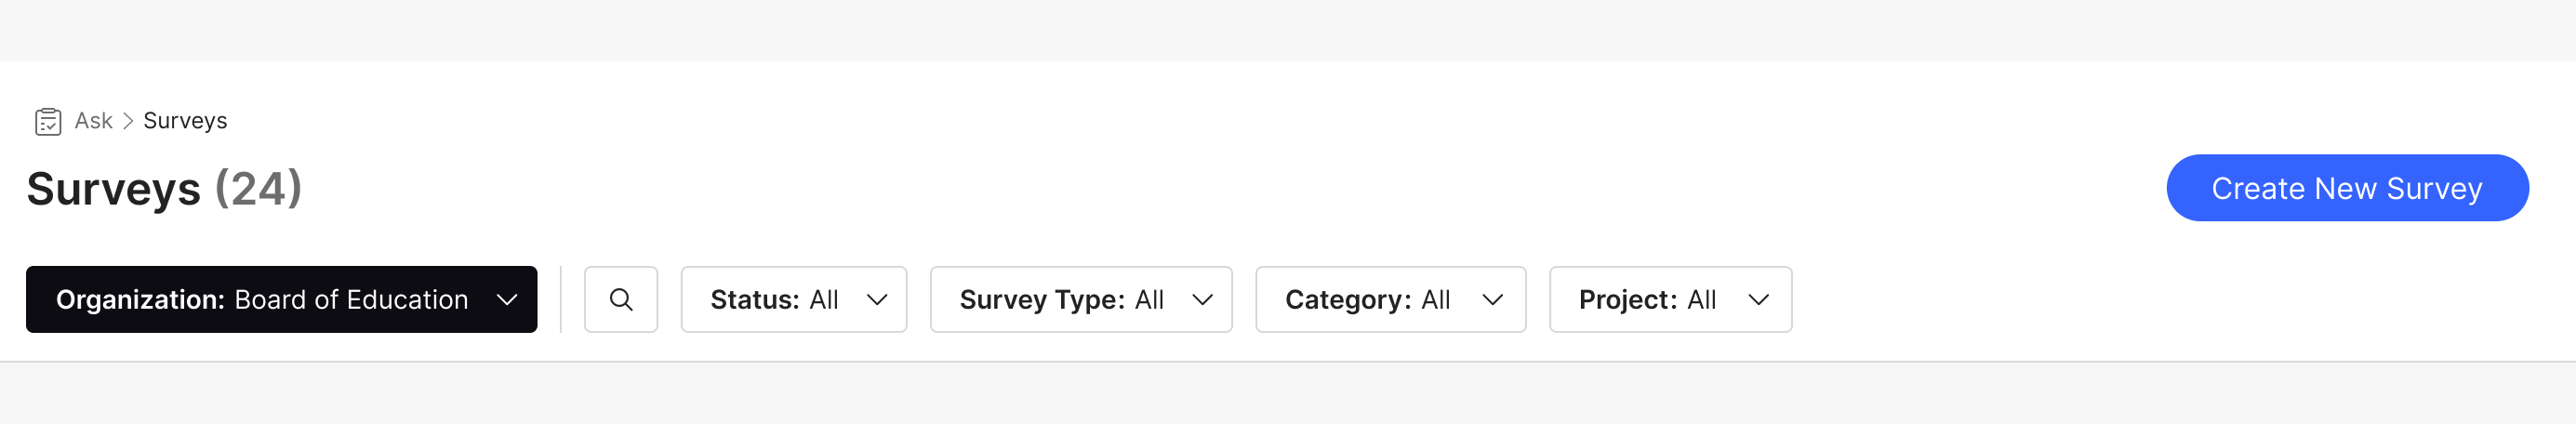Go to Ask in the breadcrumb
Viewport: 2576px width, 424px height.
93,121
